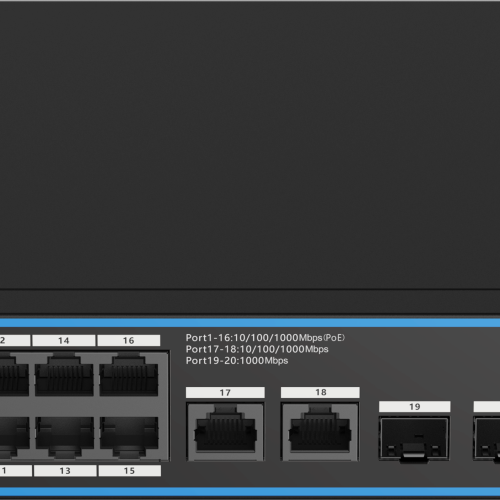
Task: Click the SFP slot numbered 19
Action: click(414, 439)
